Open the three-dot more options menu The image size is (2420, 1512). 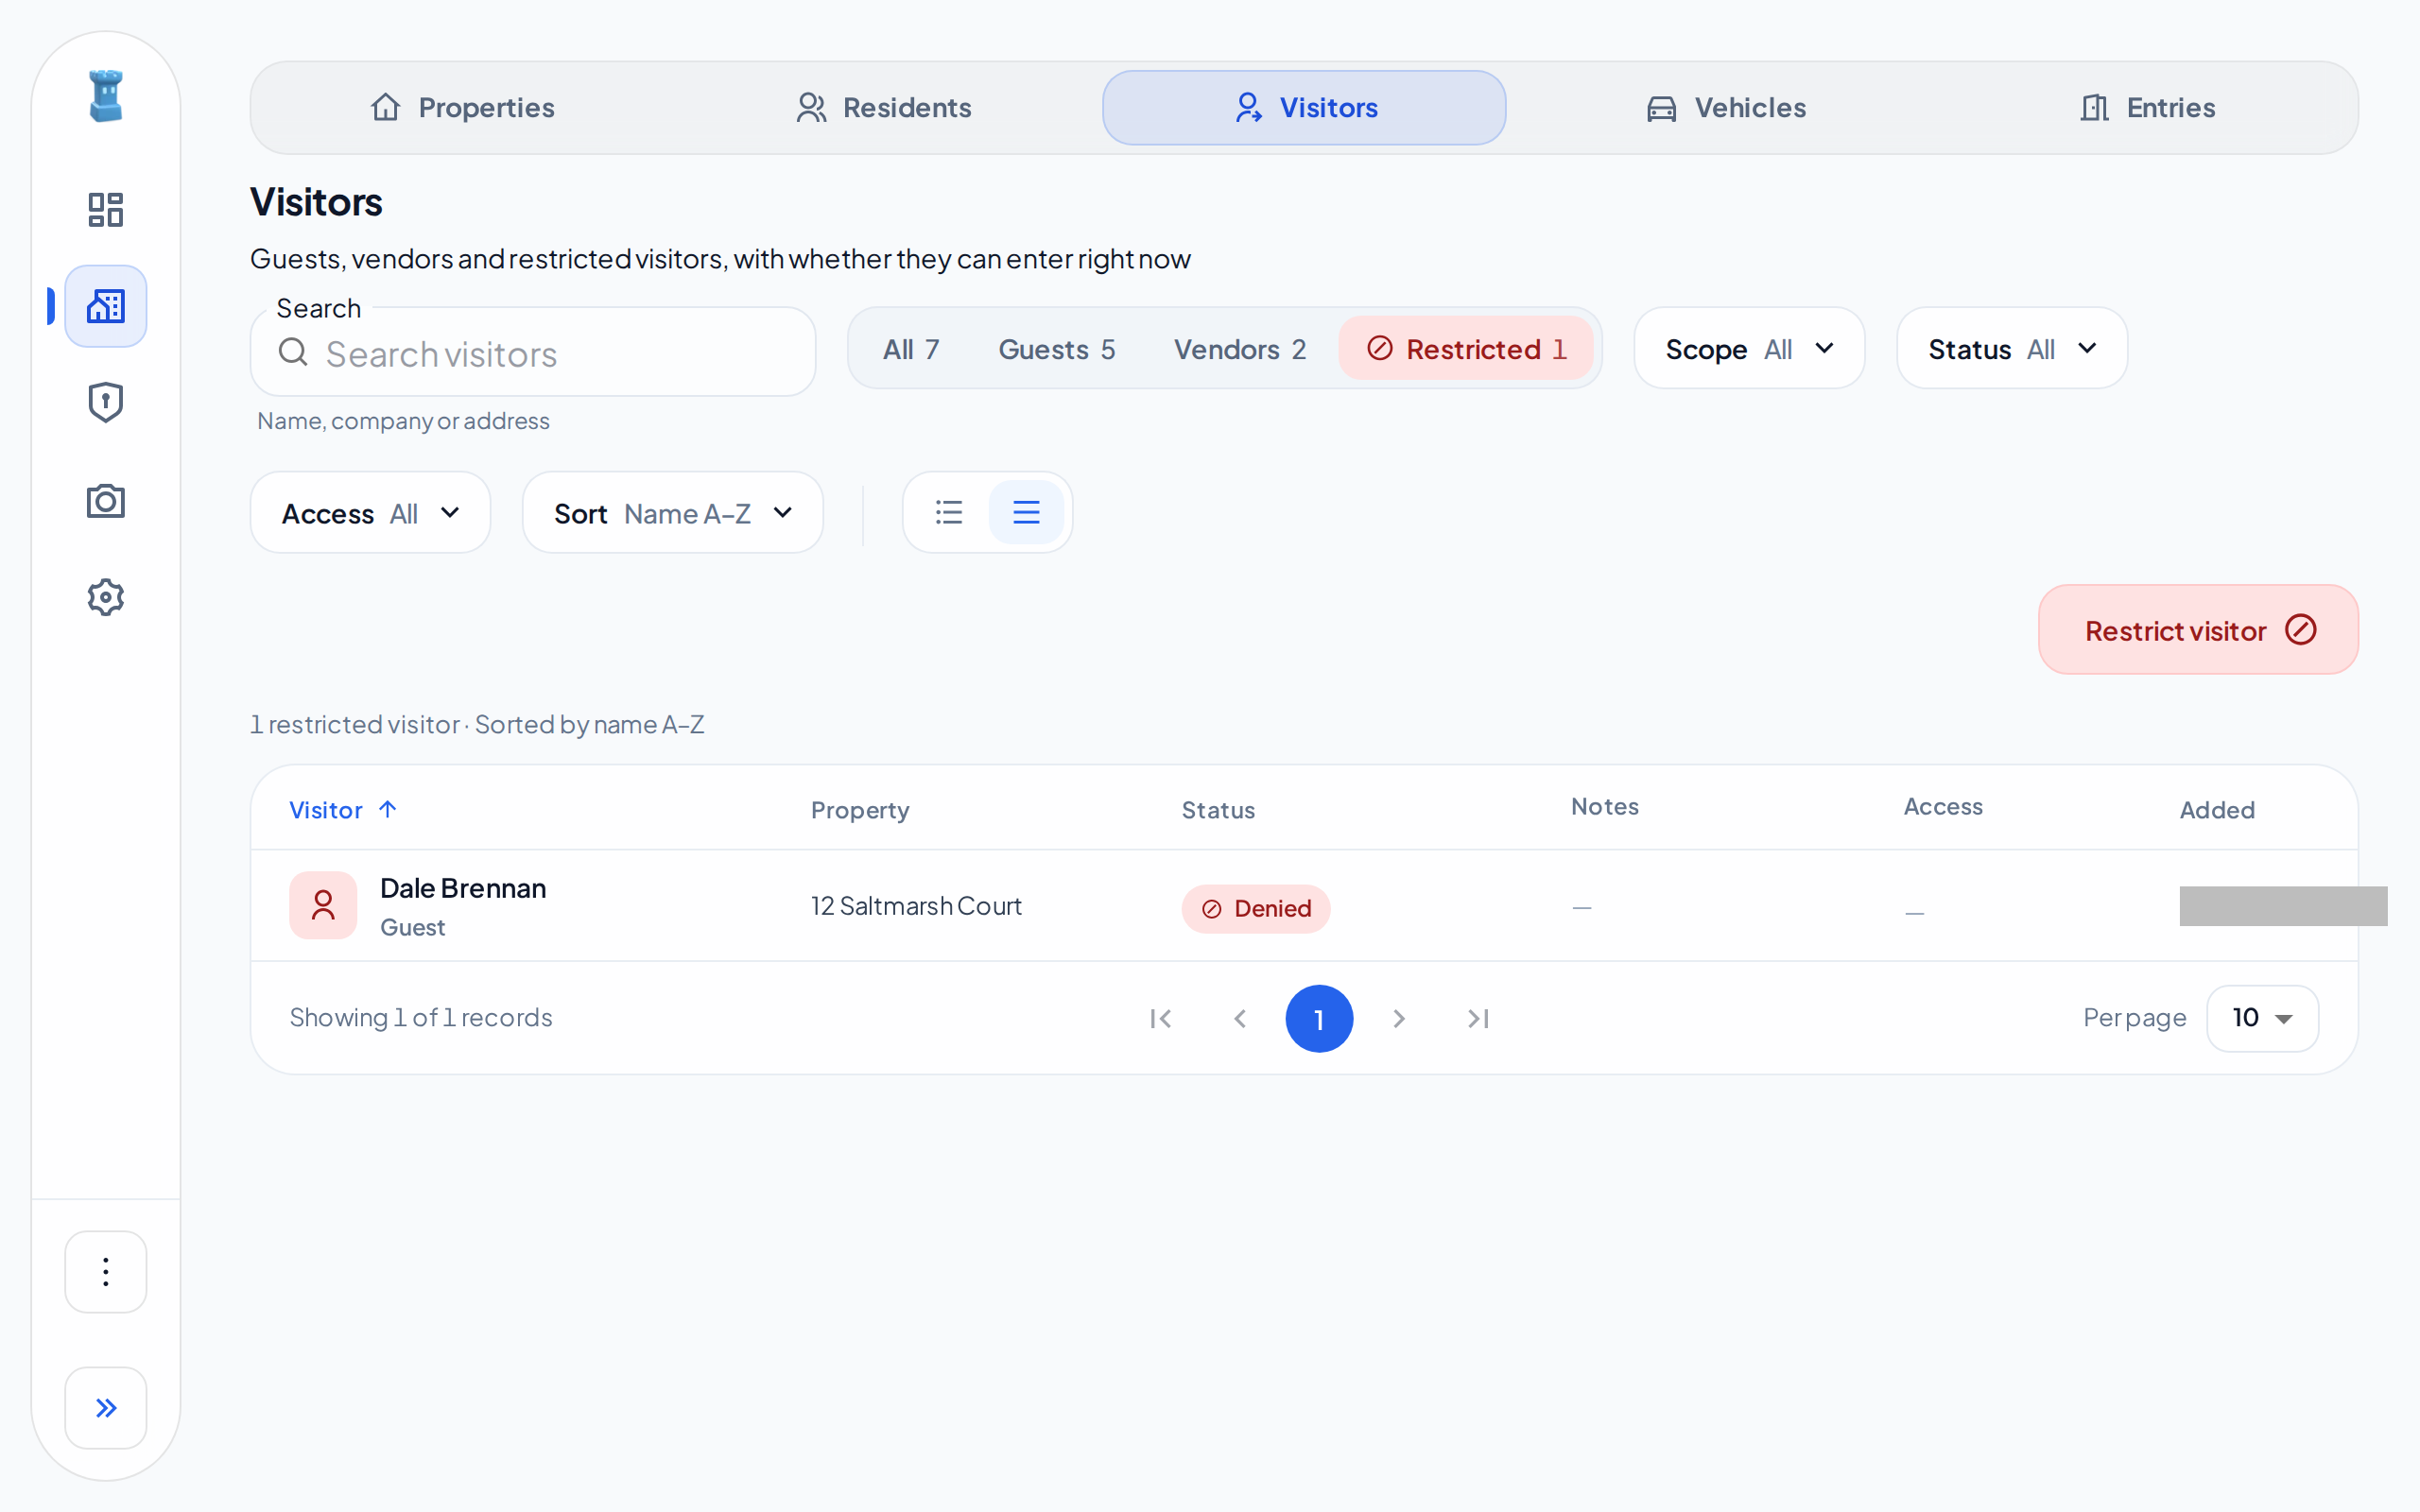click(106, 1272)
